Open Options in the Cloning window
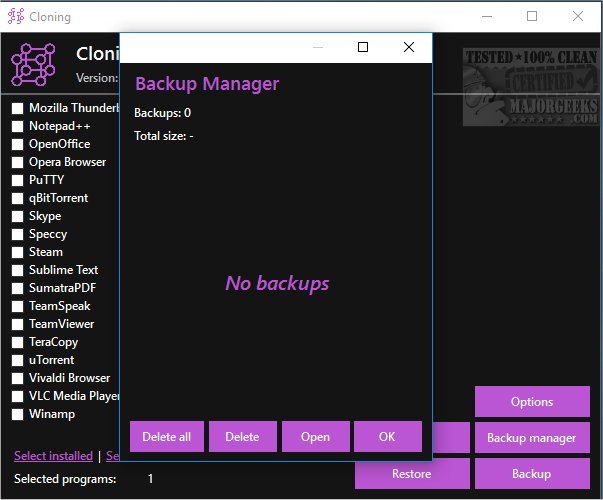The height and width of the screenshot is (500, 603). 532,402
